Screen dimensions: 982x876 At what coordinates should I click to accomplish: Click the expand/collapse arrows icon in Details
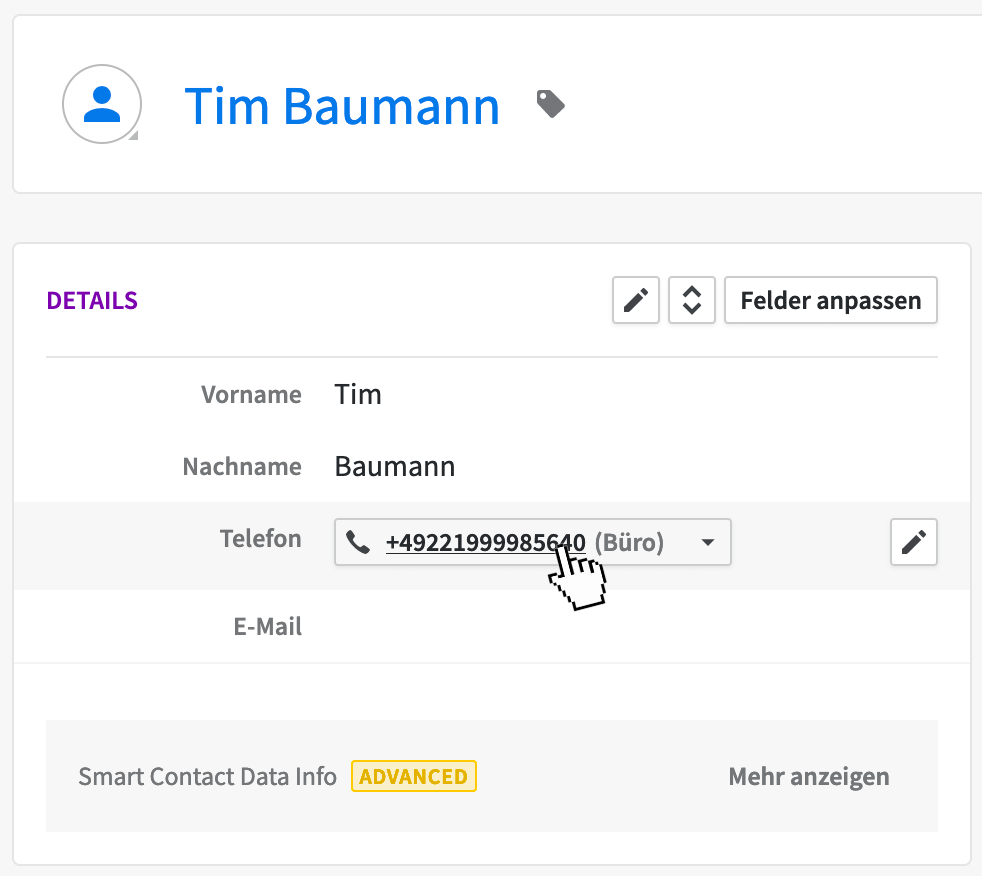coord(692,300)
